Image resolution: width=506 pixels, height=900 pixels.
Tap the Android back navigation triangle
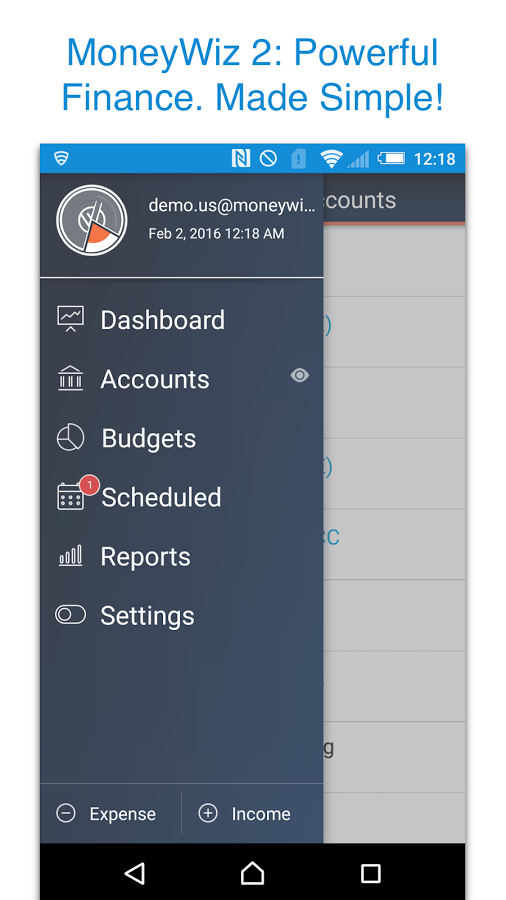[135, 873]
